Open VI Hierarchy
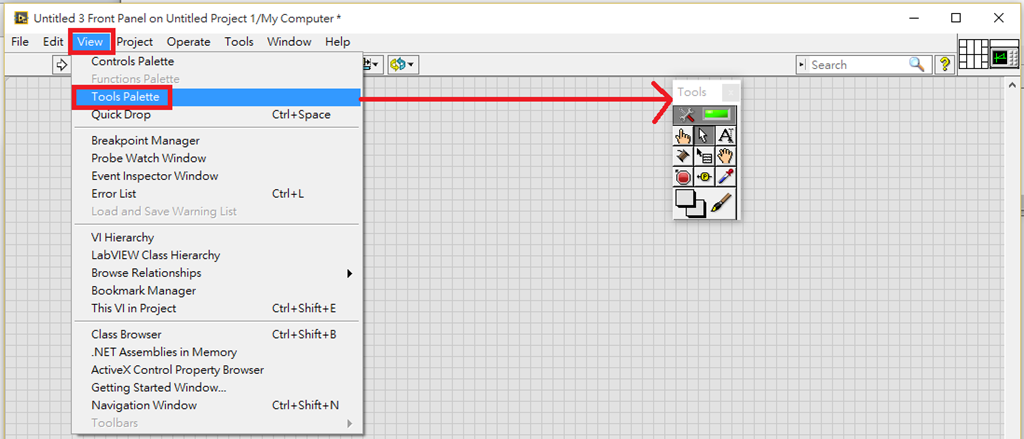Screen dimensions: 1024x439 (x=216, y=238)
